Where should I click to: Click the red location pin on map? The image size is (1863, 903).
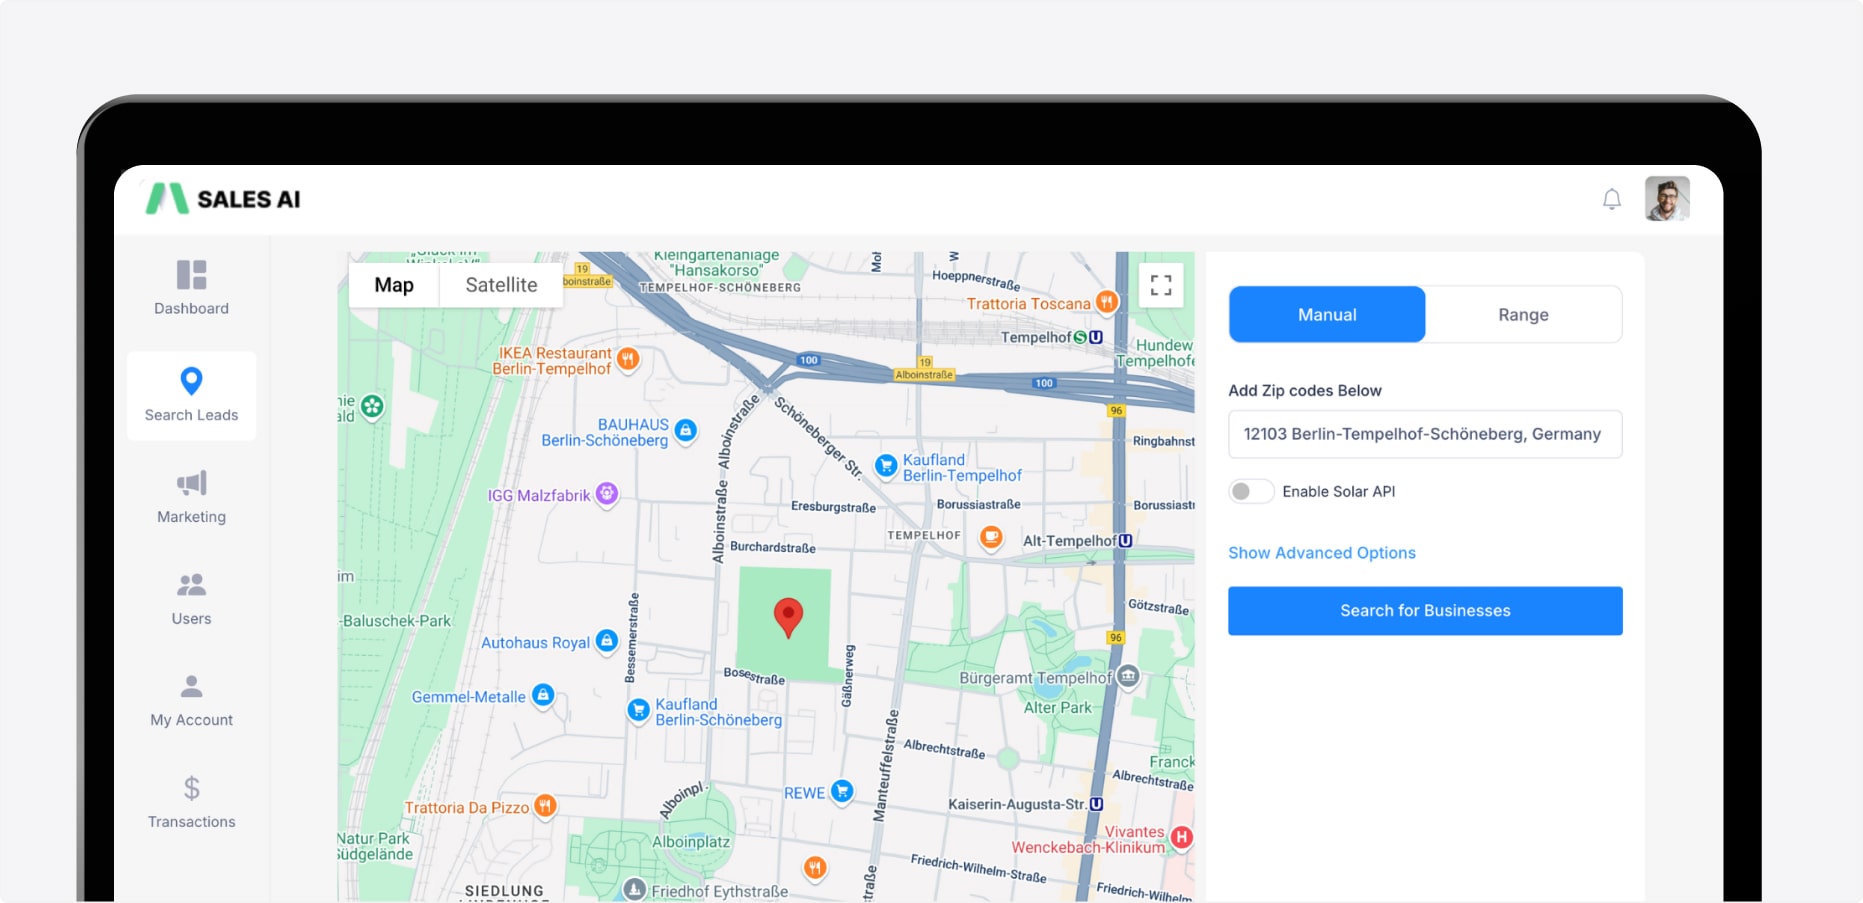click(x=788, y=616)
